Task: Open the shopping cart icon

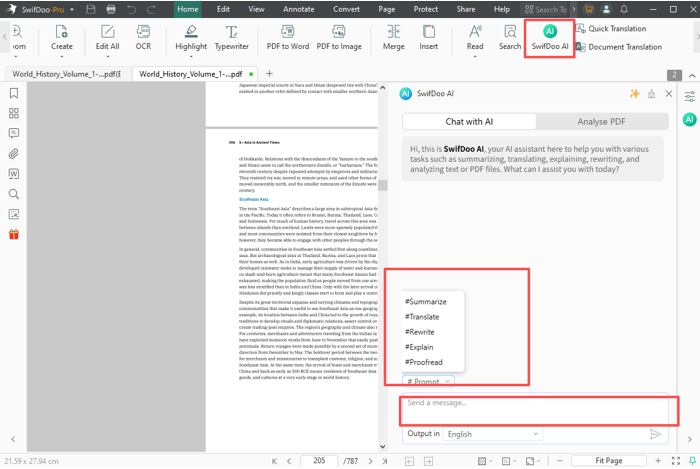Action: 589,9
